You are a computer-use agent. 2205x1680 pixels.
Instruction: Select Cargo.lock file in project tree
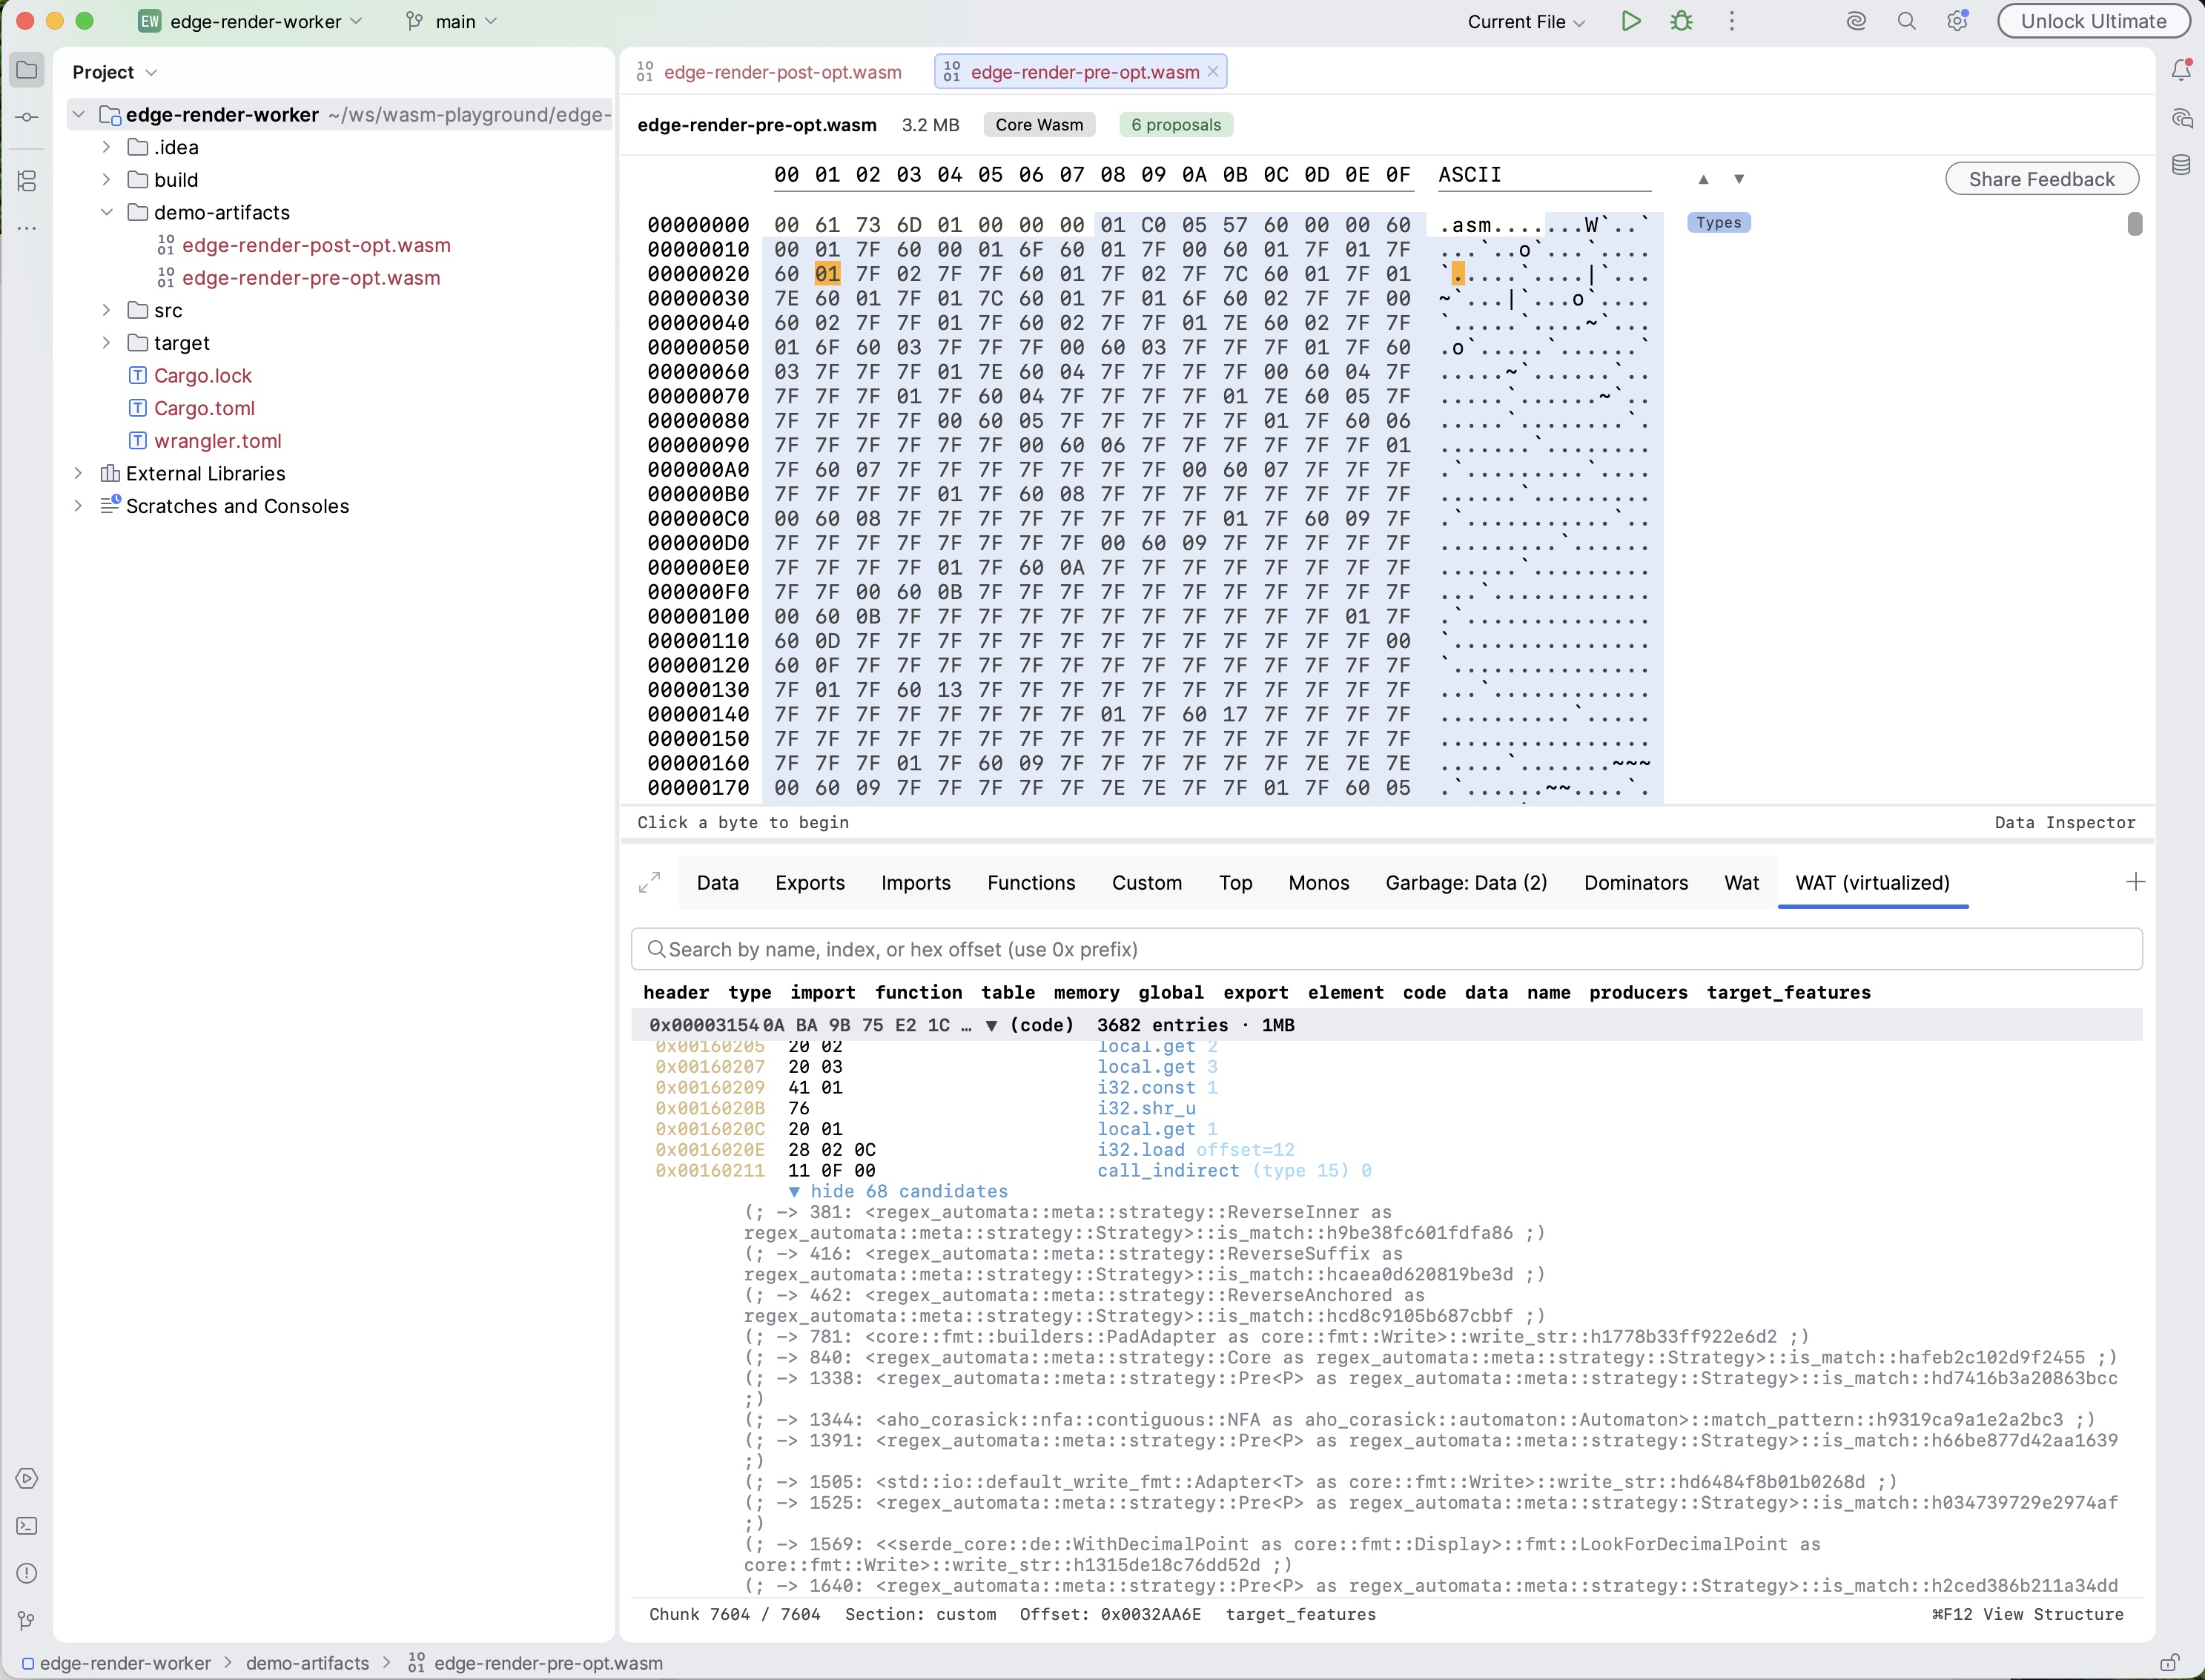[x=203, y=376]
